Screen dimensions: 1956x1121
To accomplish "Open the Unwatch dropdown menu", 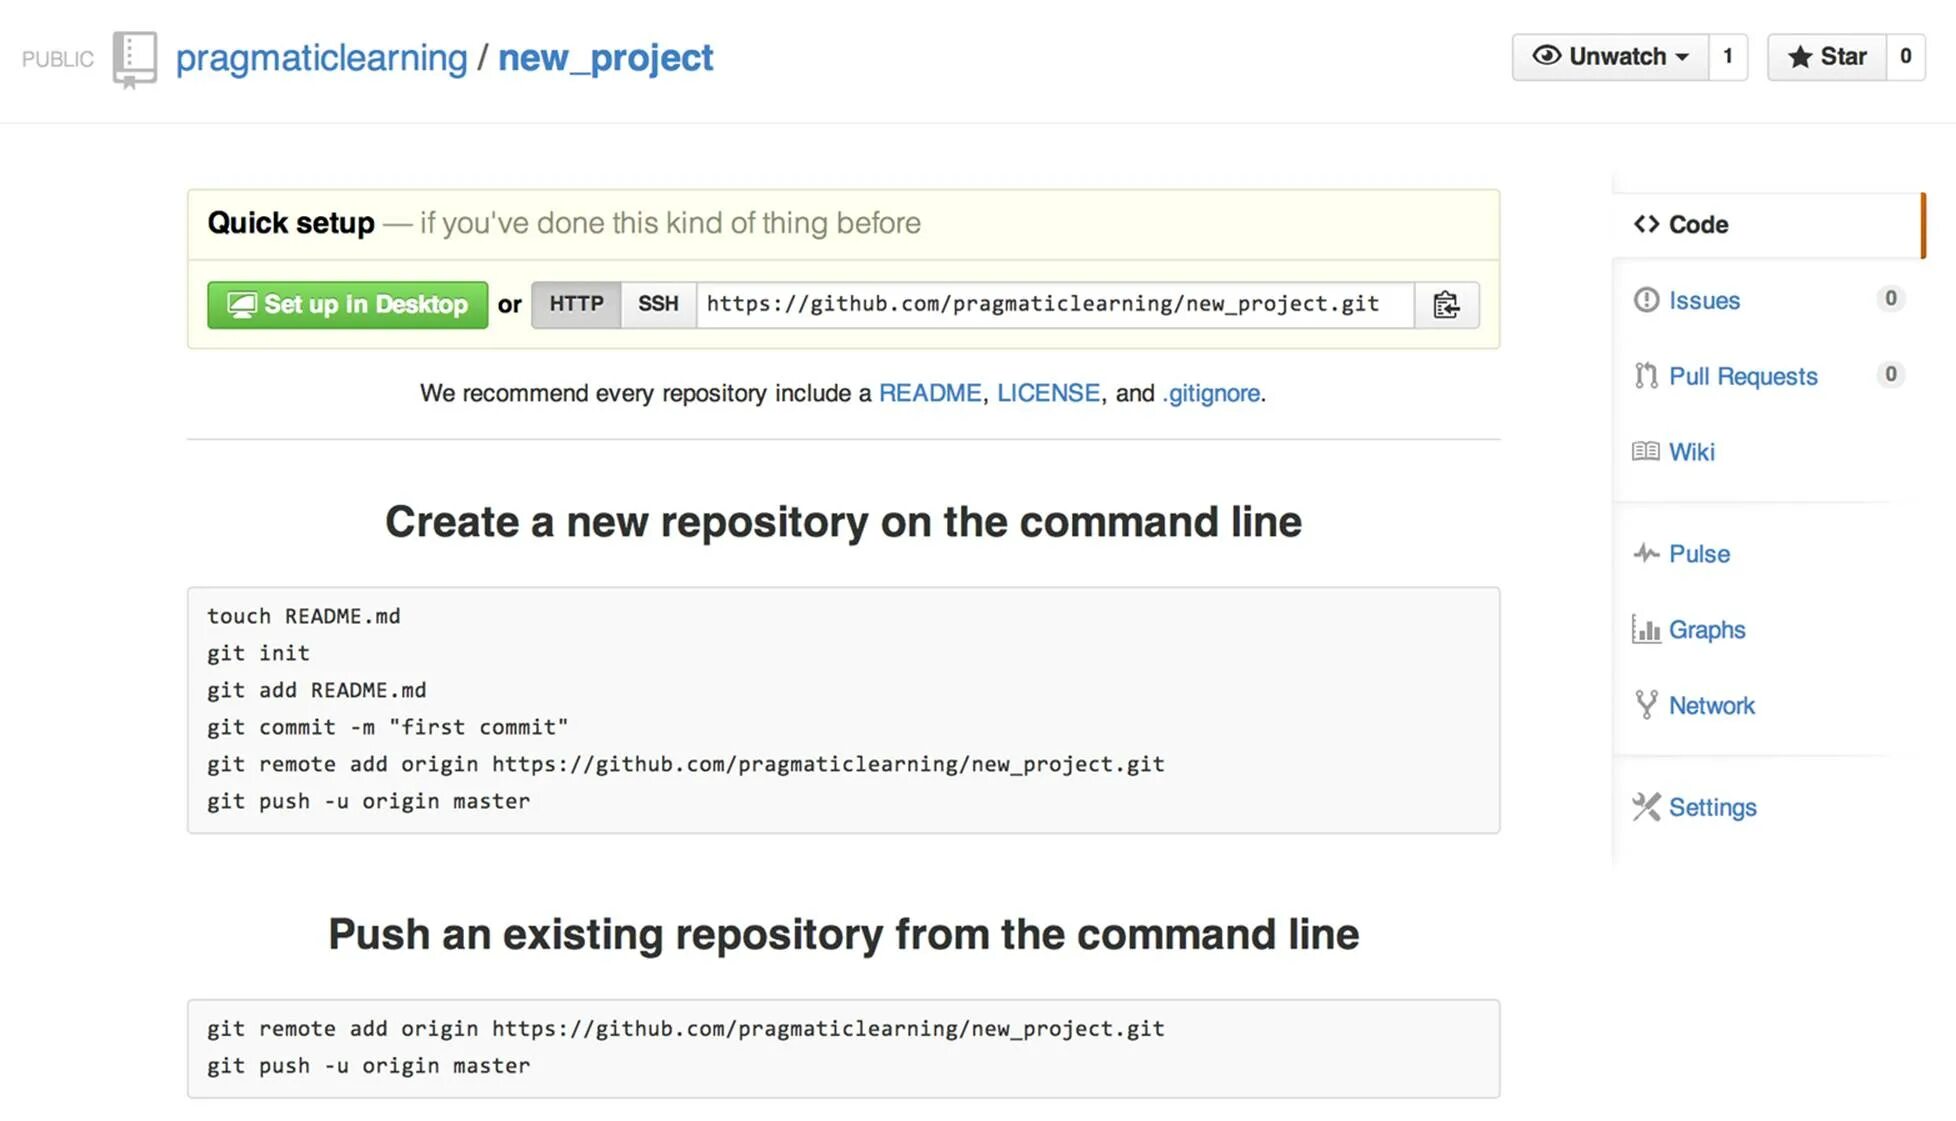I will 1610,57.
